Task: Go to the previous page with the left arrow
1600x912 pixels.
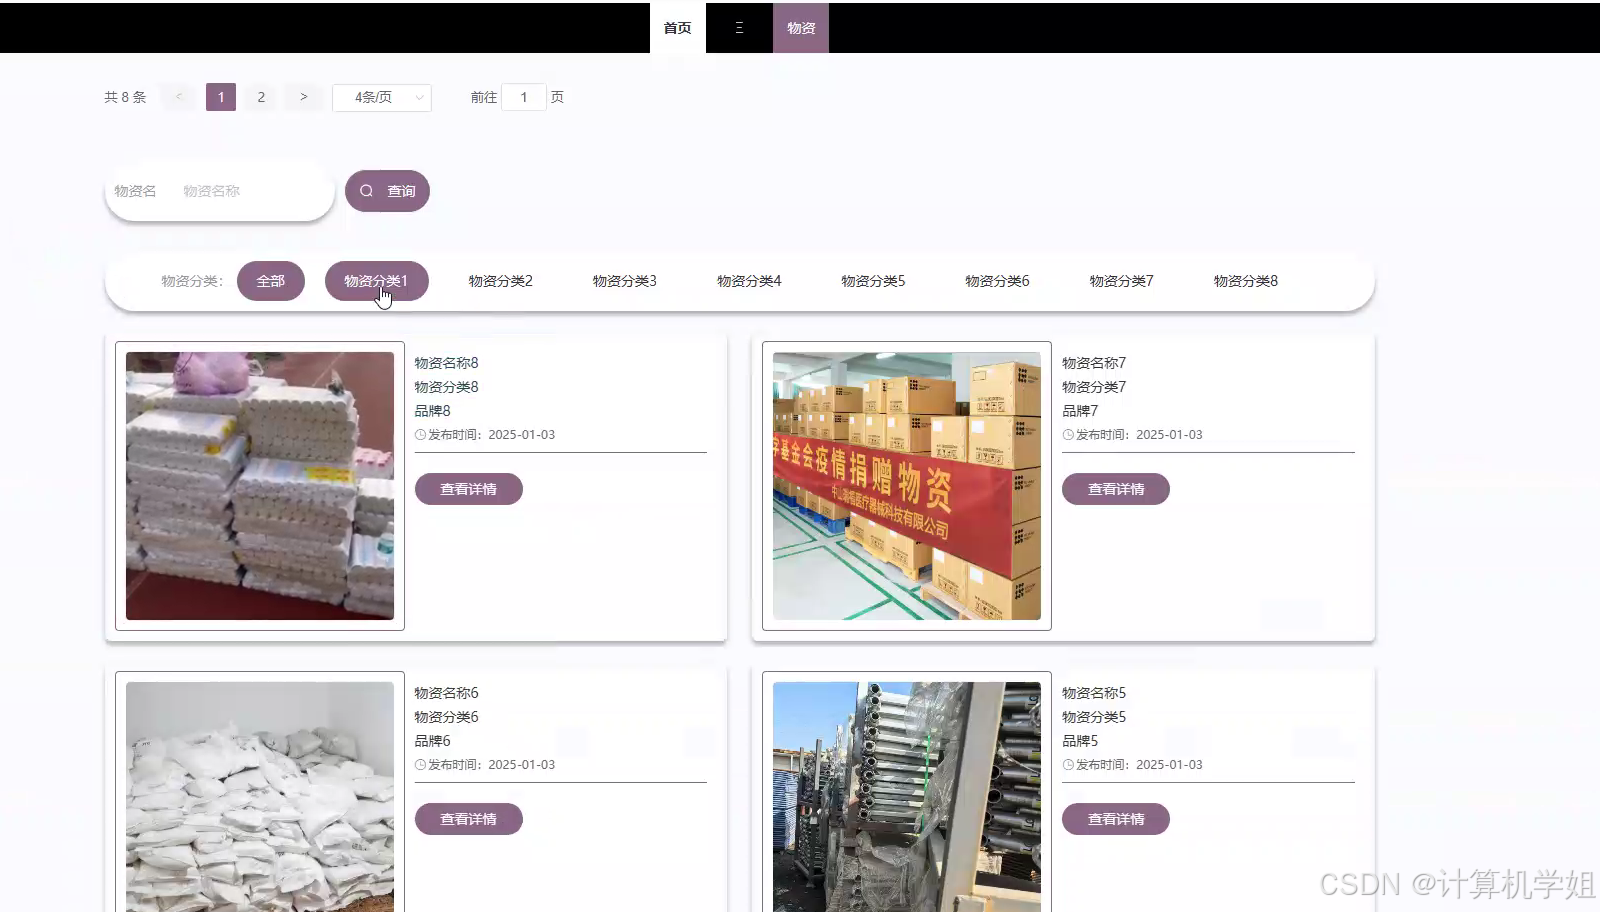Action: 179,97
